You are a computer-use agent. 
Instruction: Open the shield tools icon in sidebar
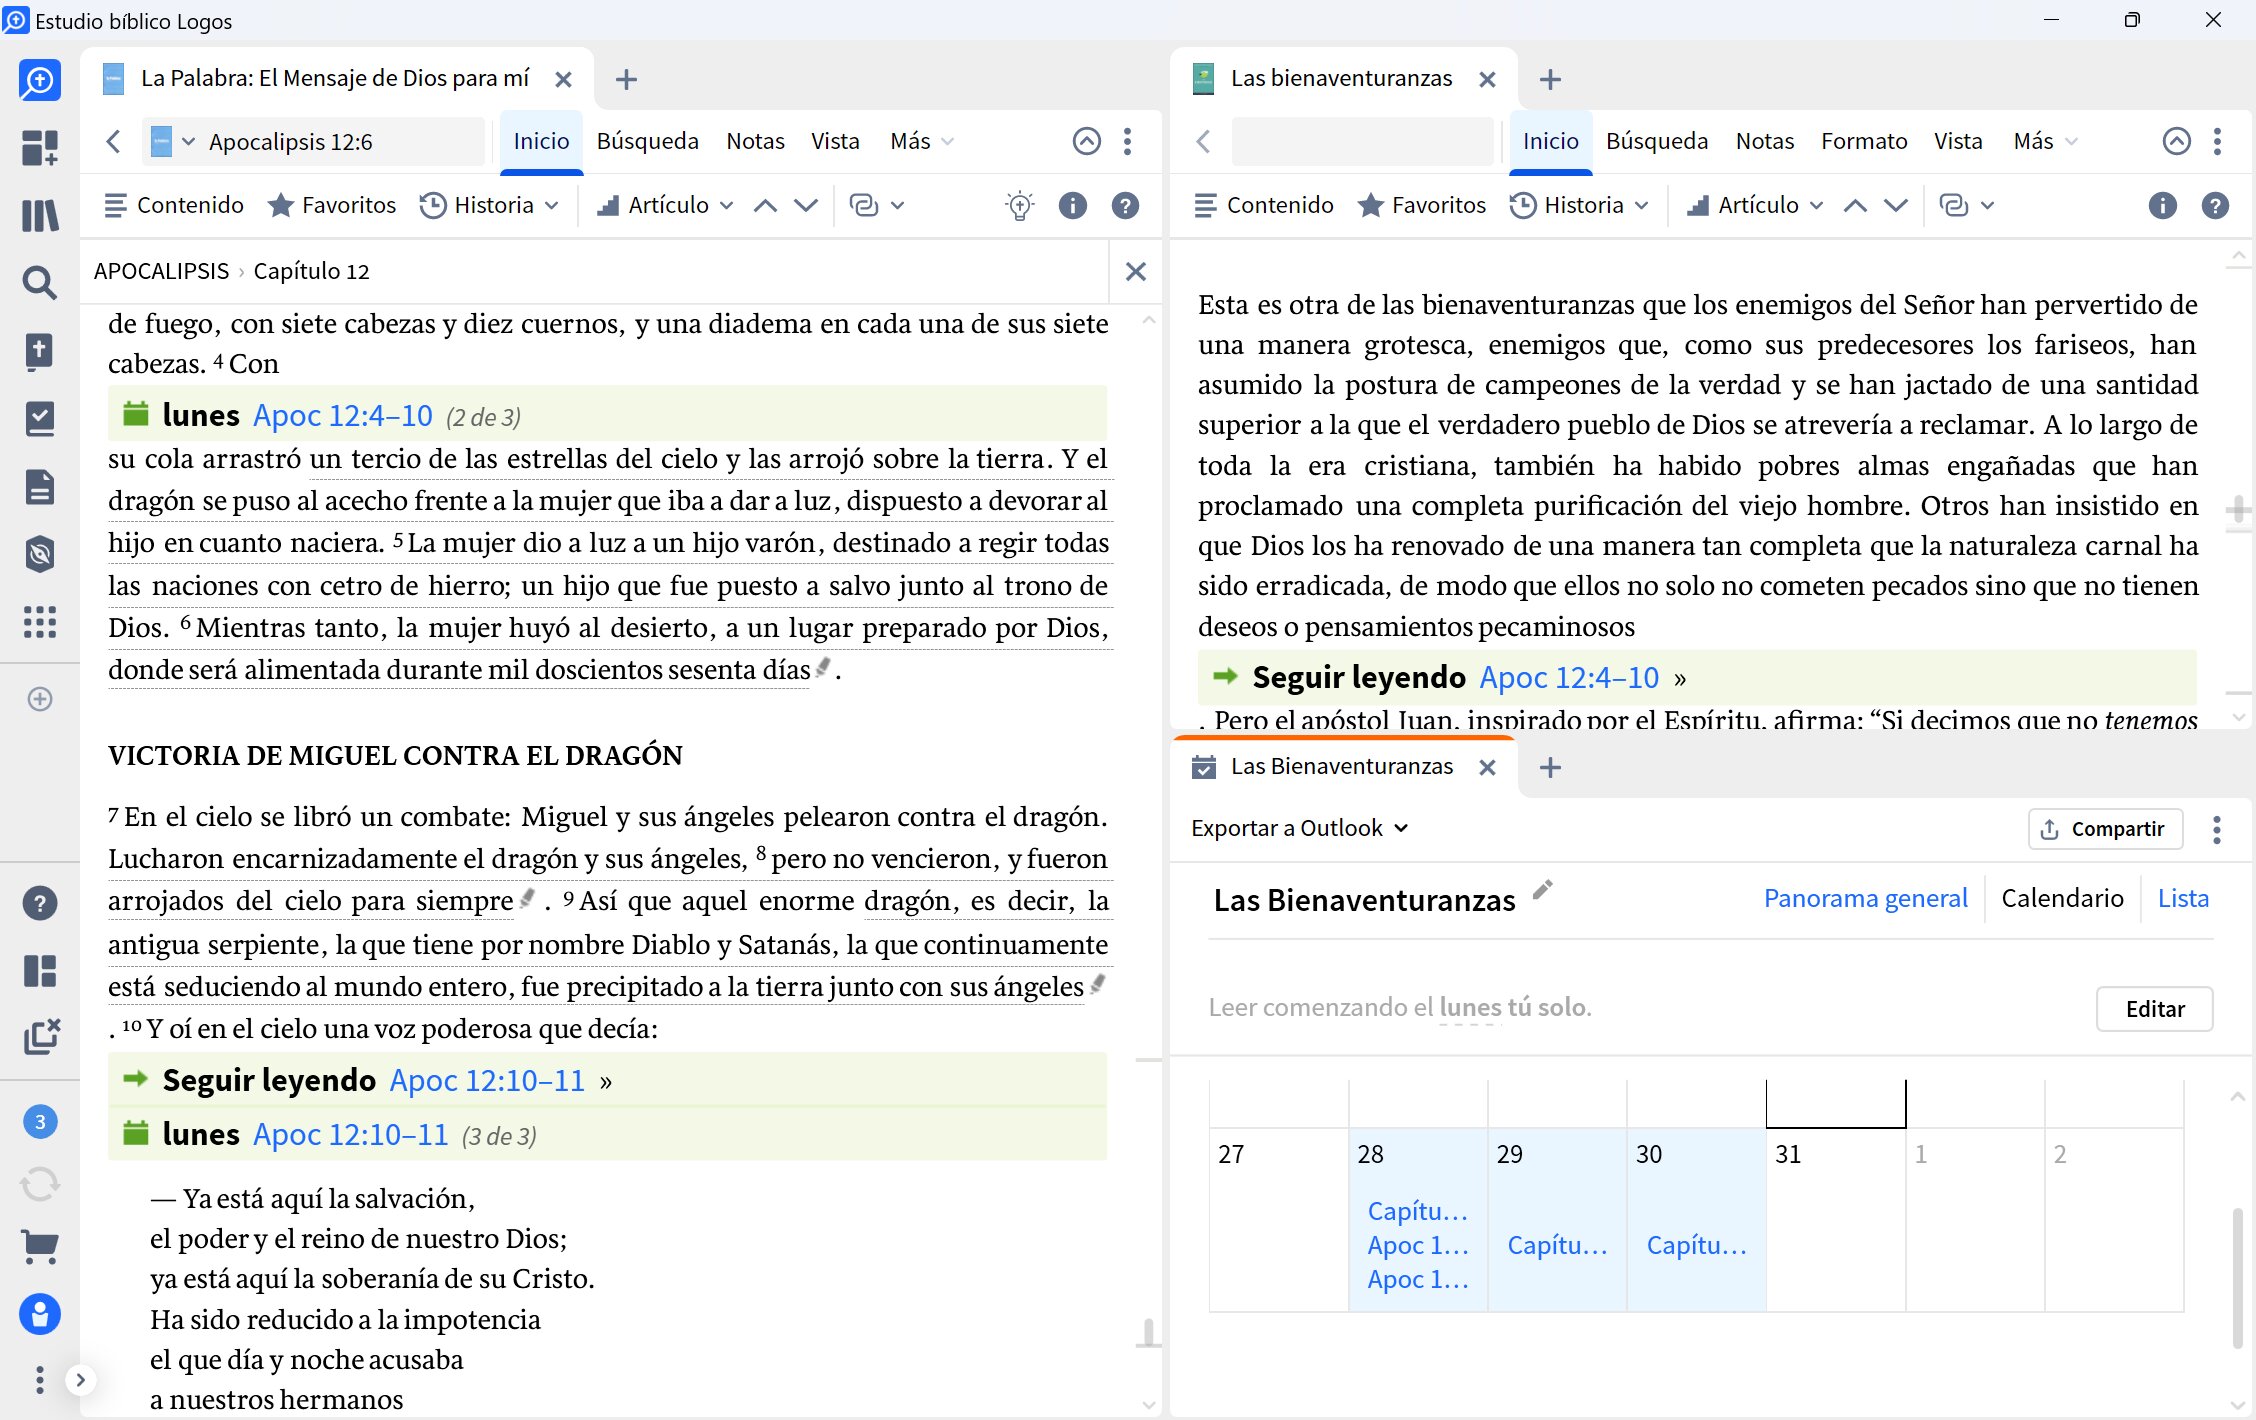40,554
